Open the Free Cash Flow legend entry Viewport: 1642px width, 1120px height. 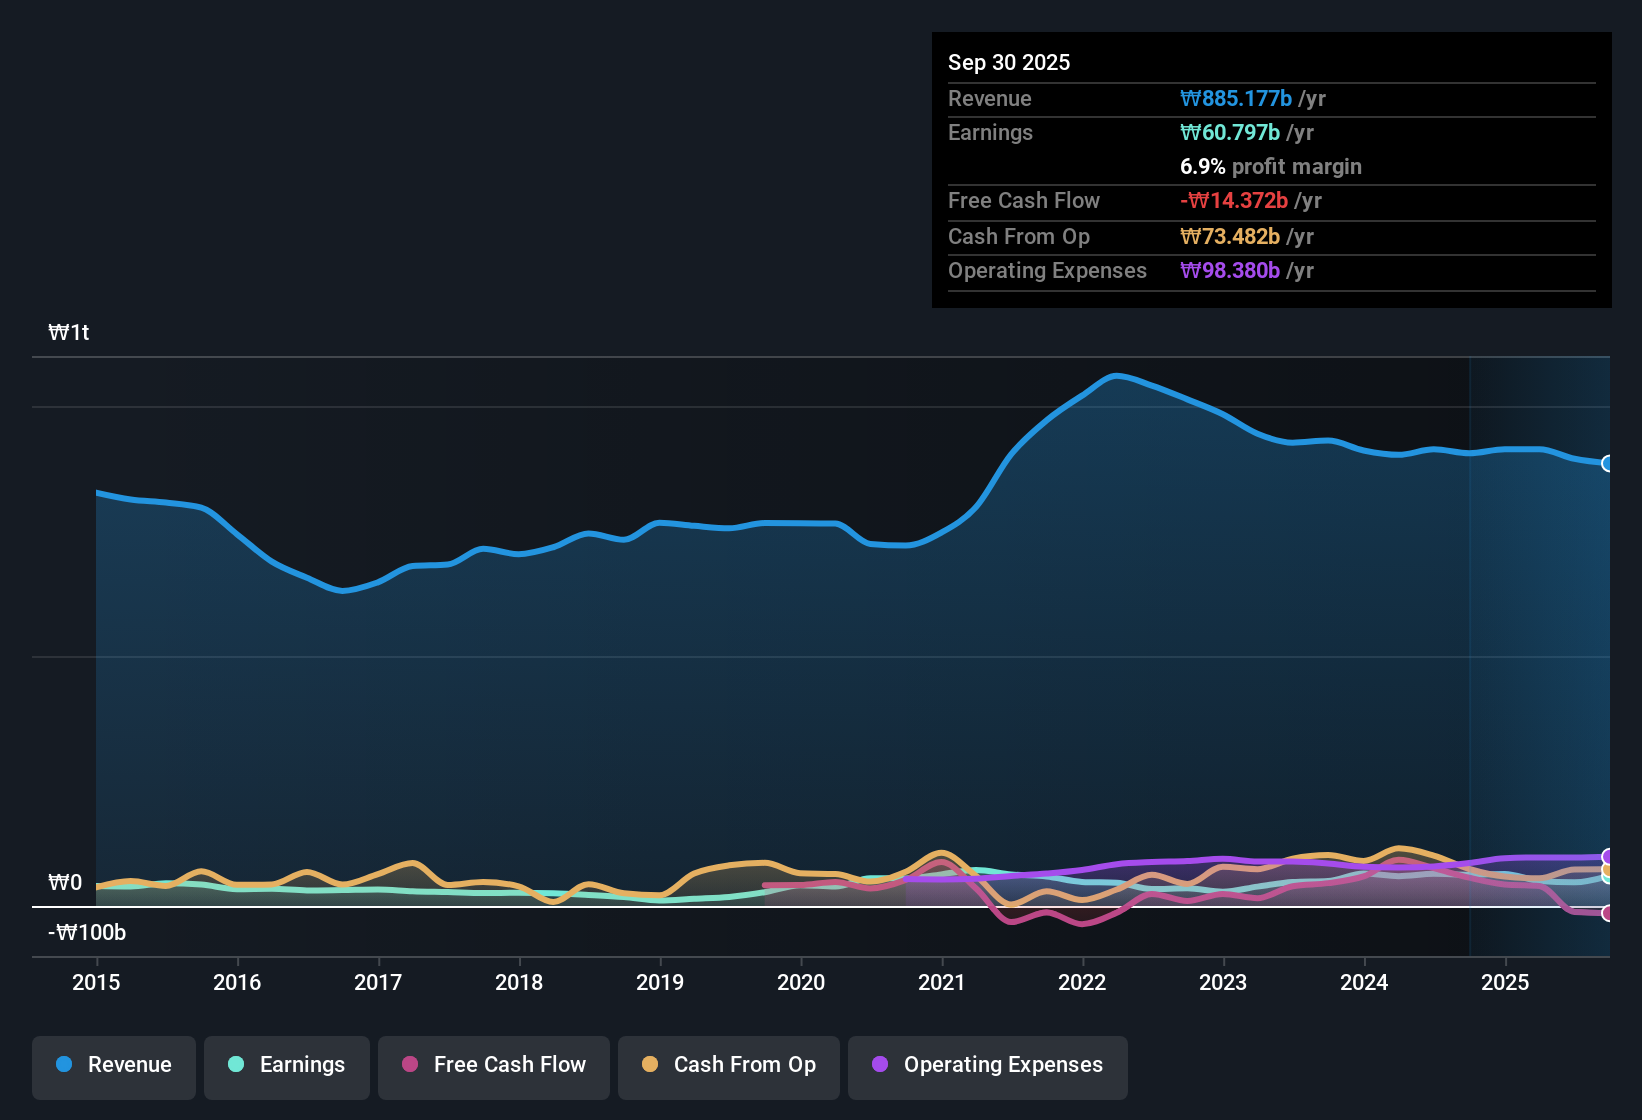[x=493, y=1065]
